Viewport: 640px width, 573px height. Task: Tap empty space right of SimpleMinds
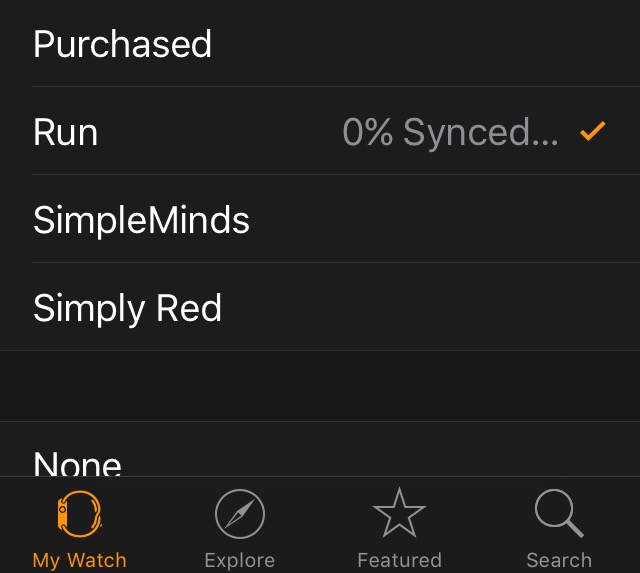(450, 220)
